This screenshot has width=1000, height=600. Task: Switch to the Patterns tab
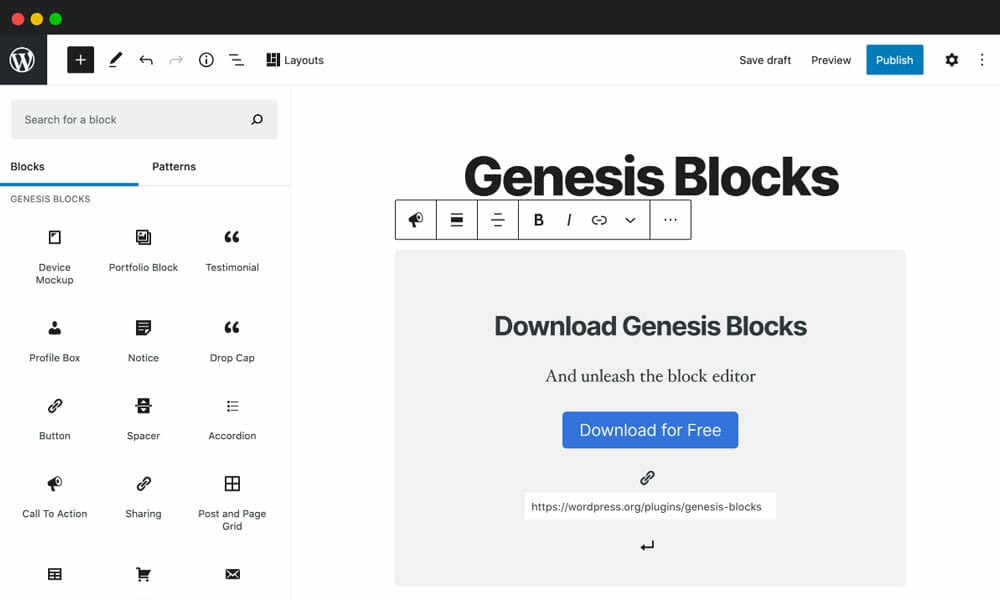point(173,166)
